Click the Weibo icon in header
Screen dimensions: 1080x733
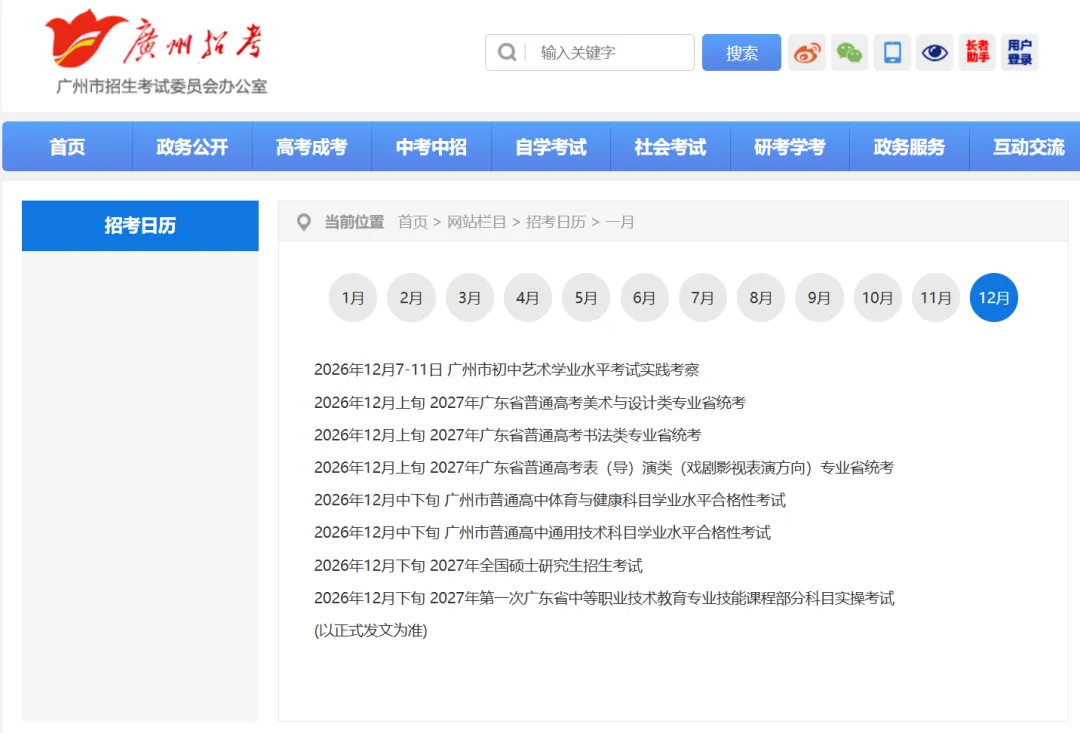tap(807, 52)
